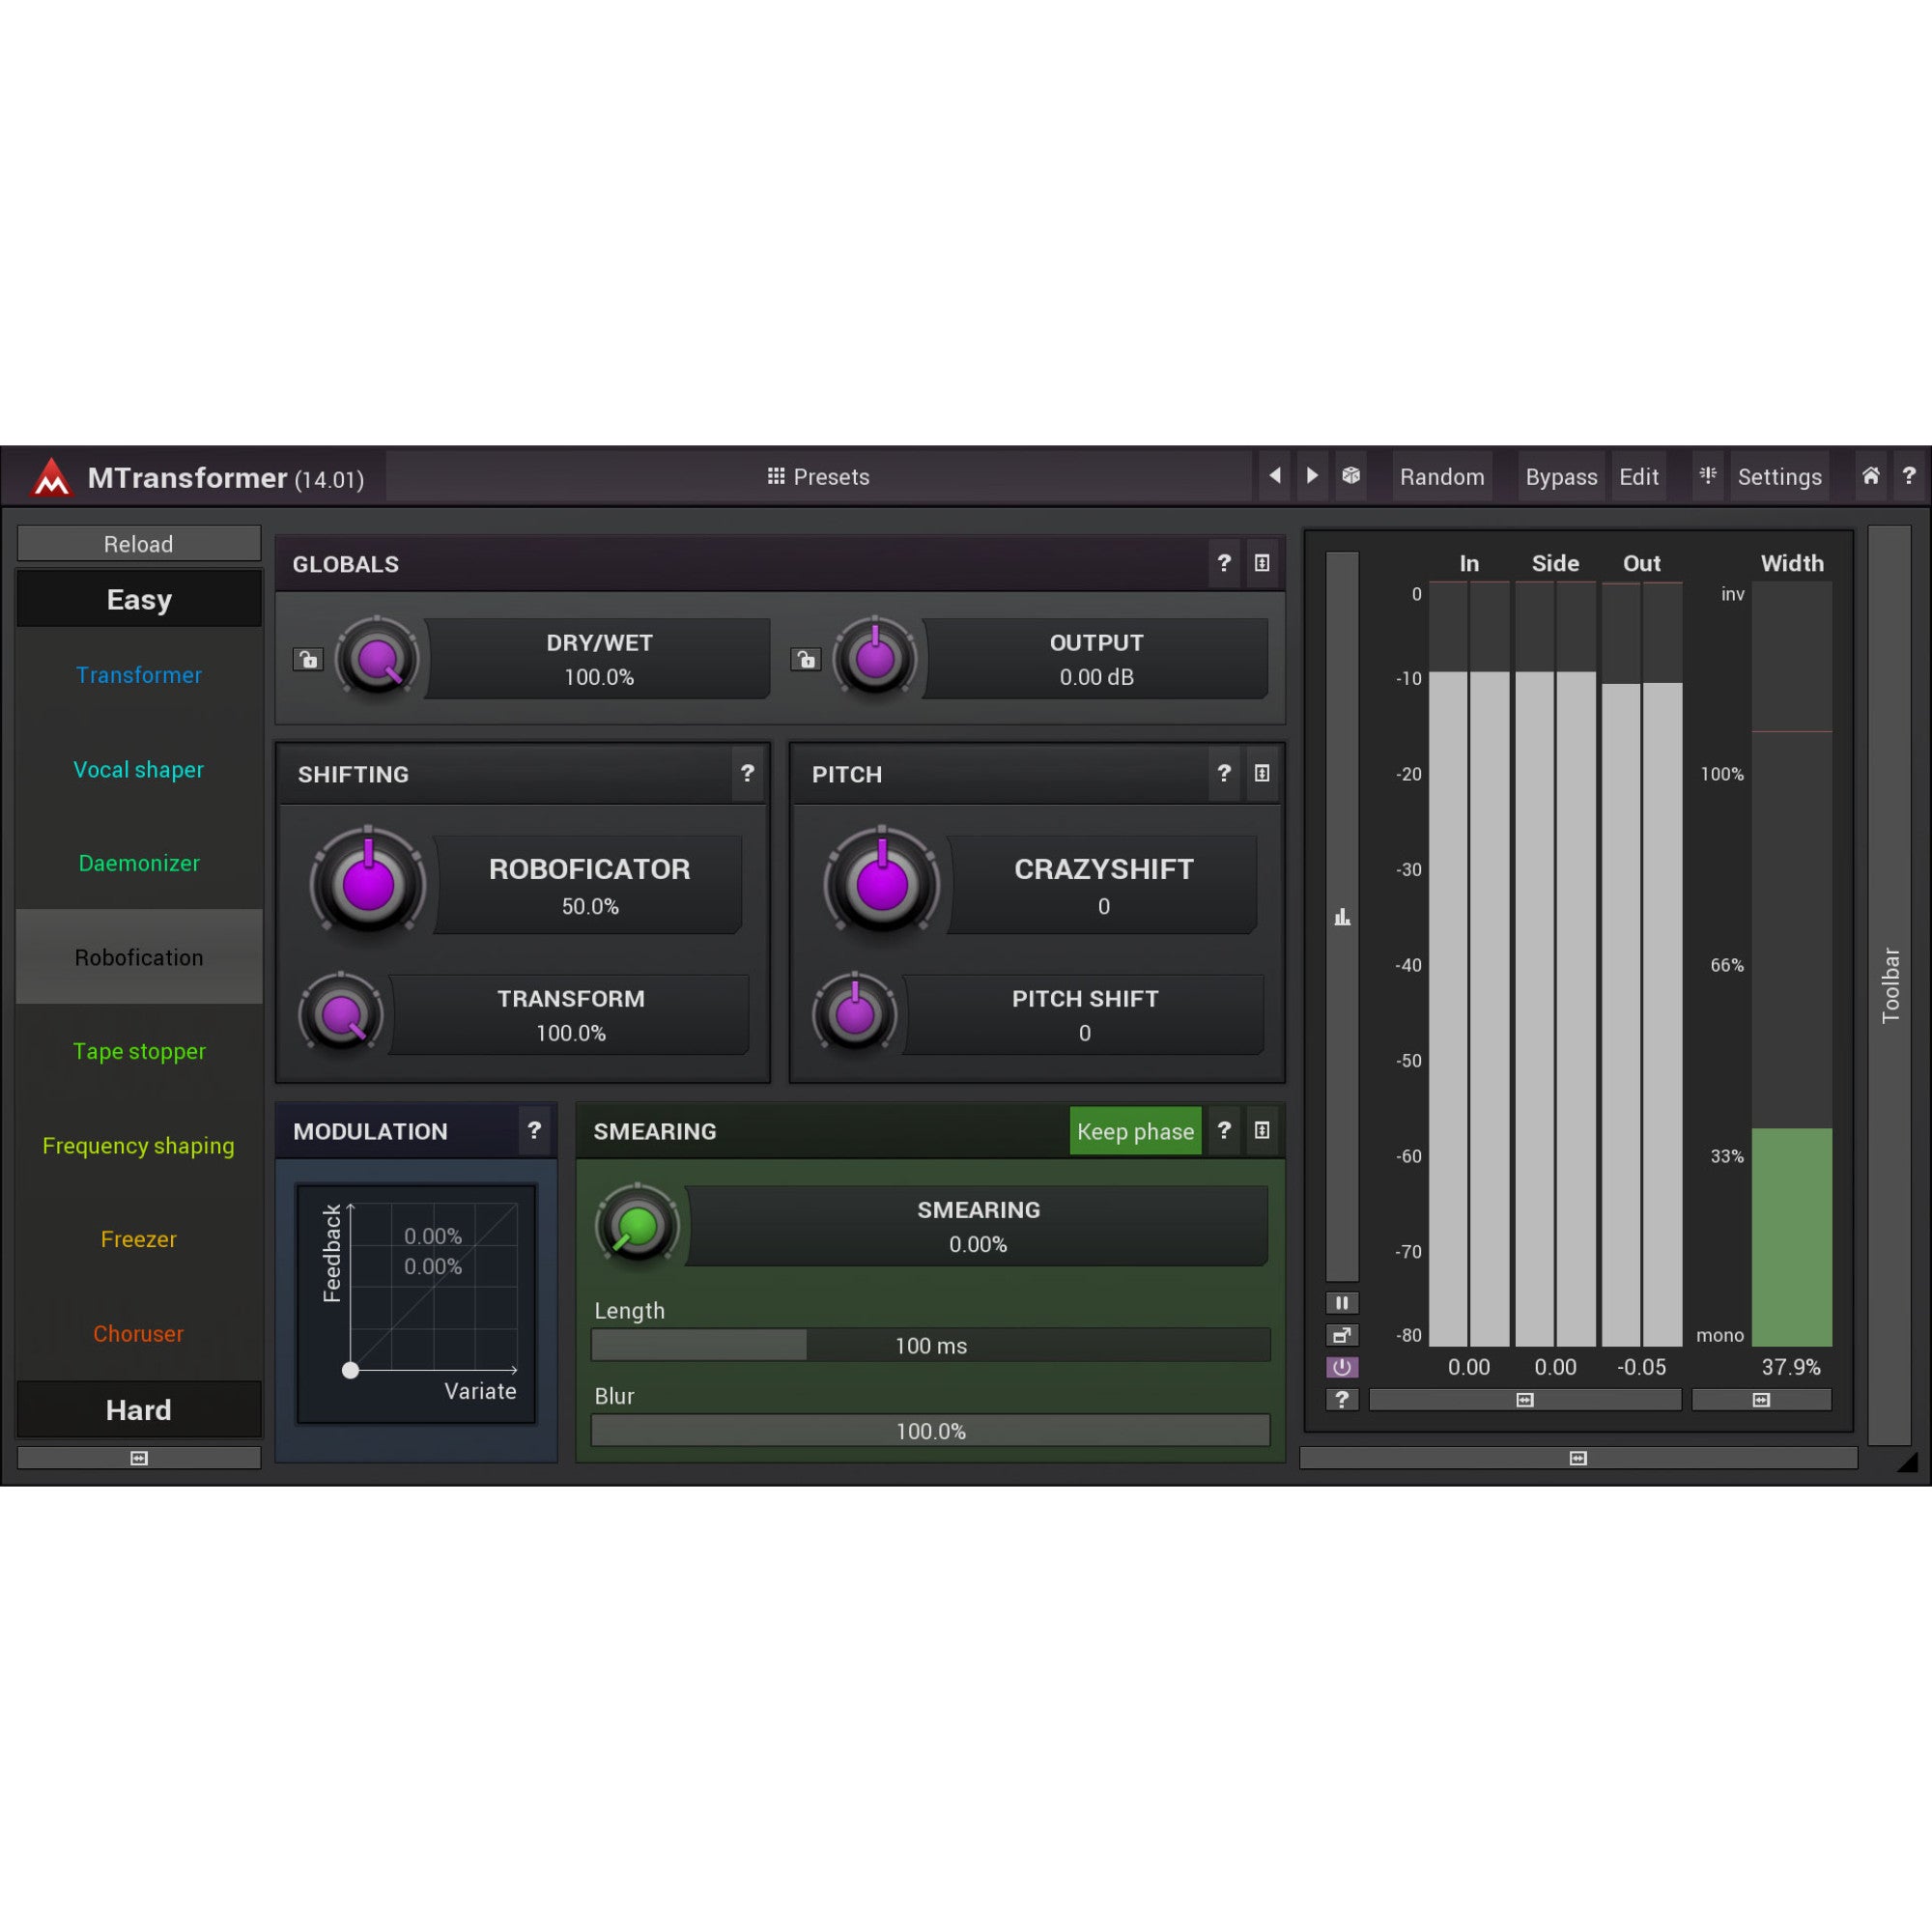The image size is (1932, 1932).
Task: Open Globals section preset menu icon
Action: (x=1262, y=563)
